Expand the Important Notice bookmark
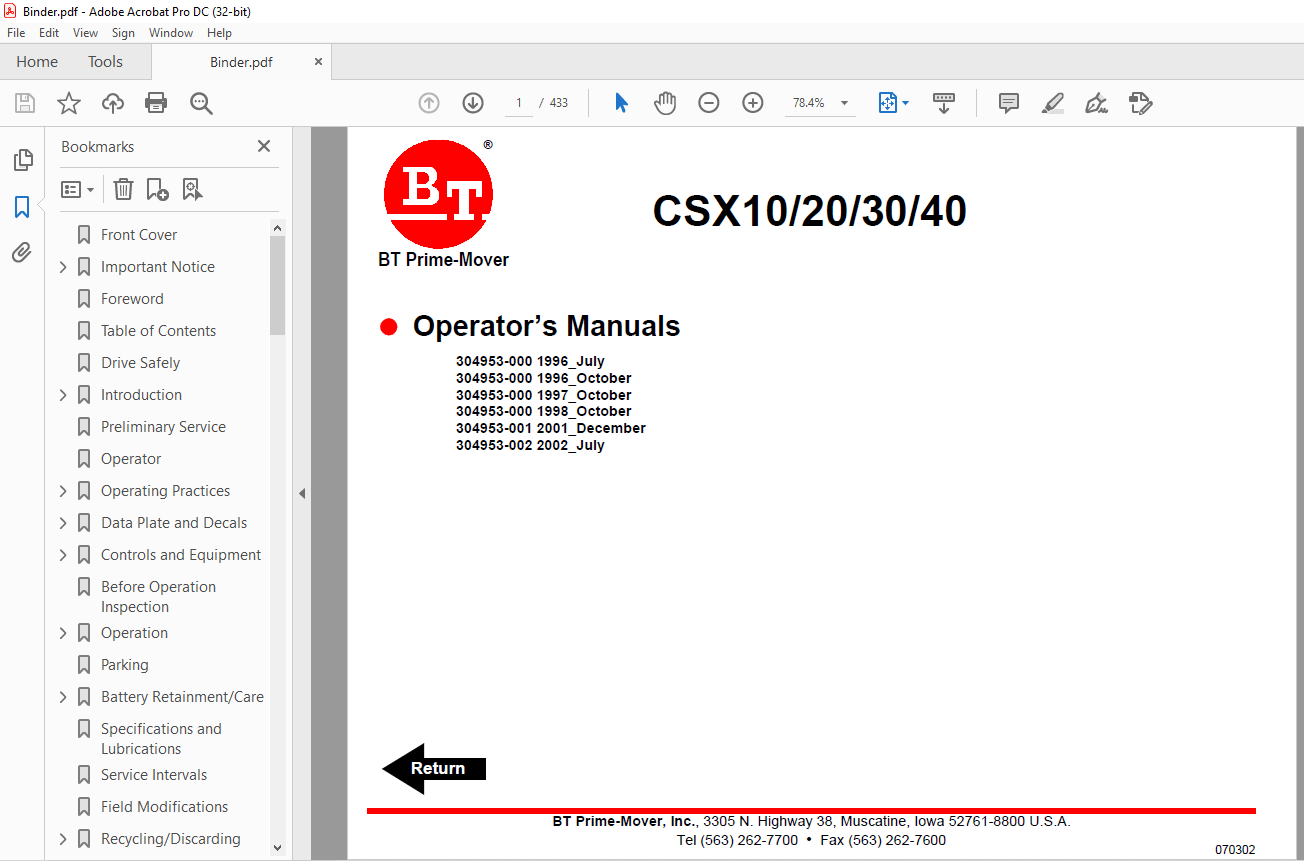Image resolution: width=1304 pixels, height=861 pixels. click(x=63, y=267)
